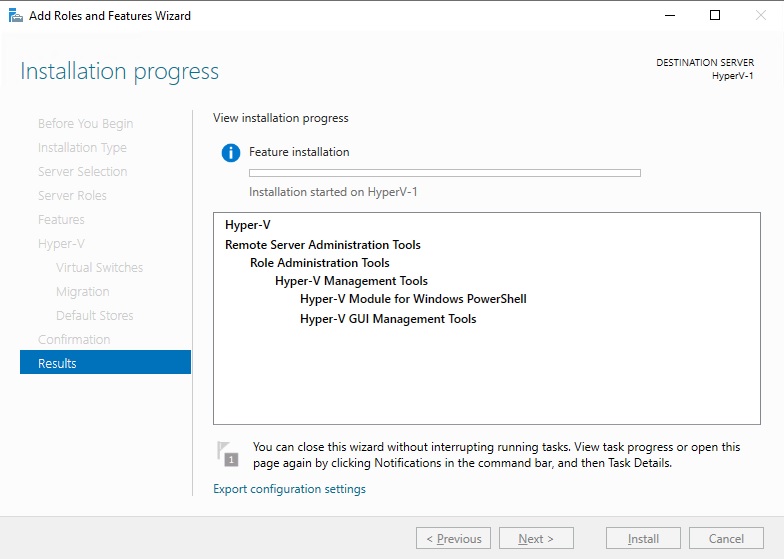The height and width of the screenshot is (559, 784).
Task: Select the Features step
Action: 61,220
